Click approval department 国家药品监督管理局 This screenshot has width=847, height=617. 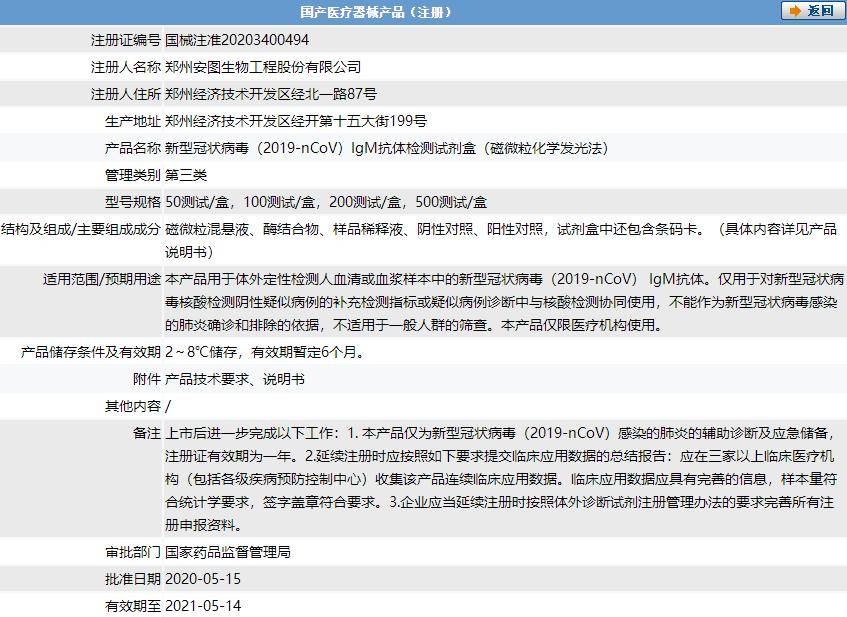pos(228,552)
